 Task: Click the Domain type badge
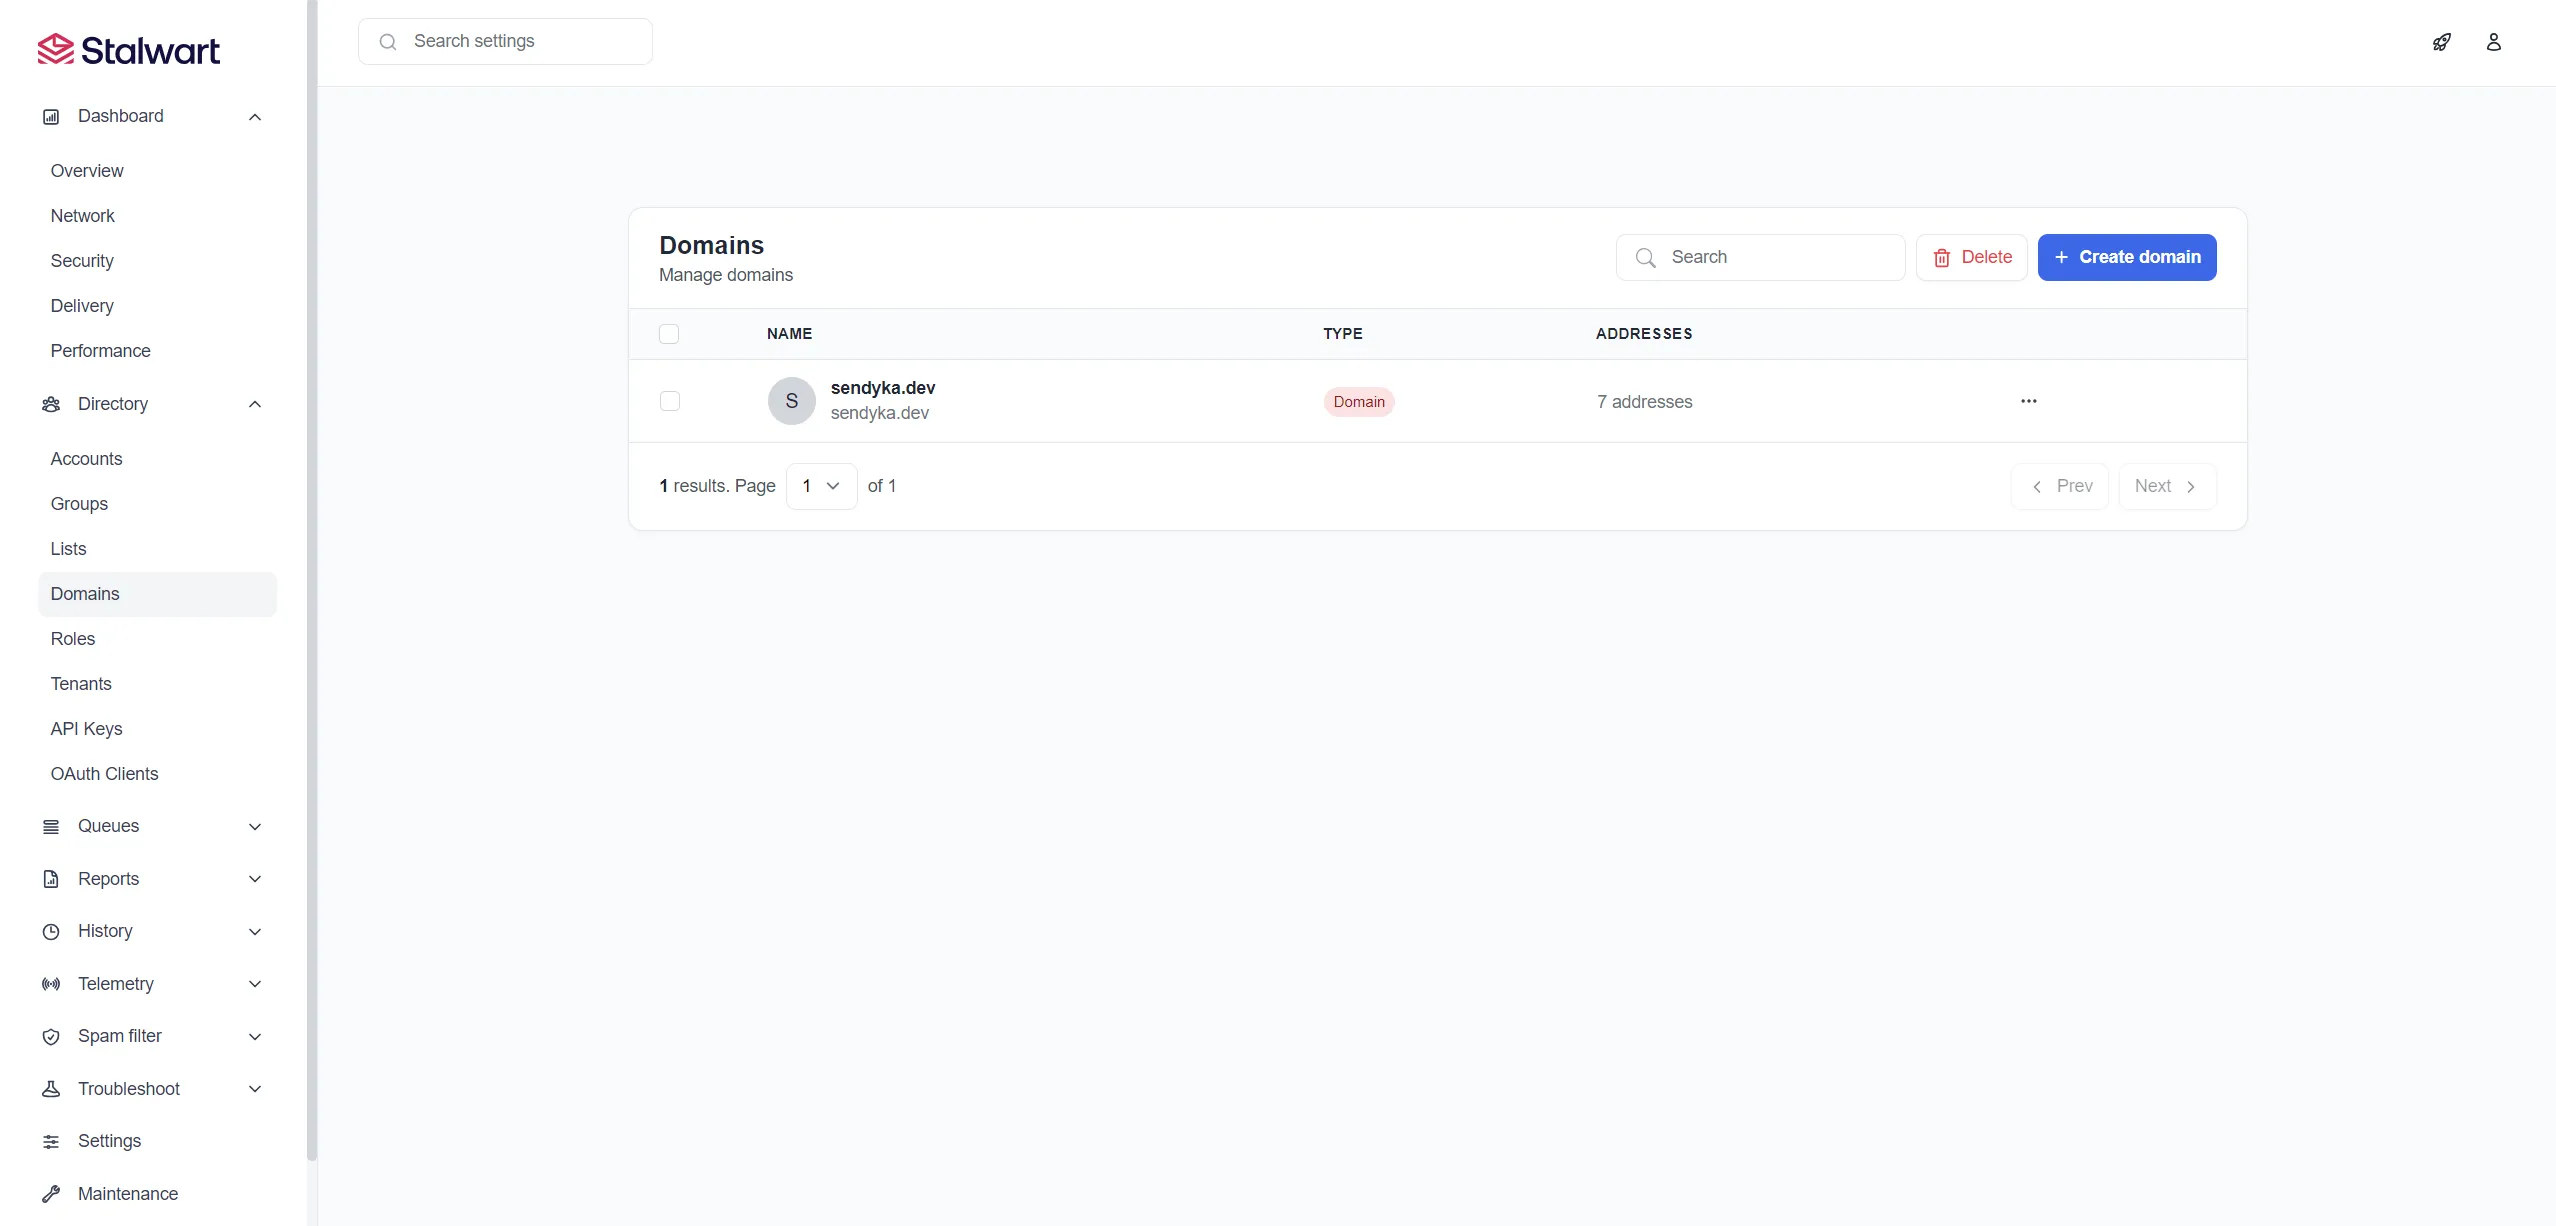point(1359,402)
